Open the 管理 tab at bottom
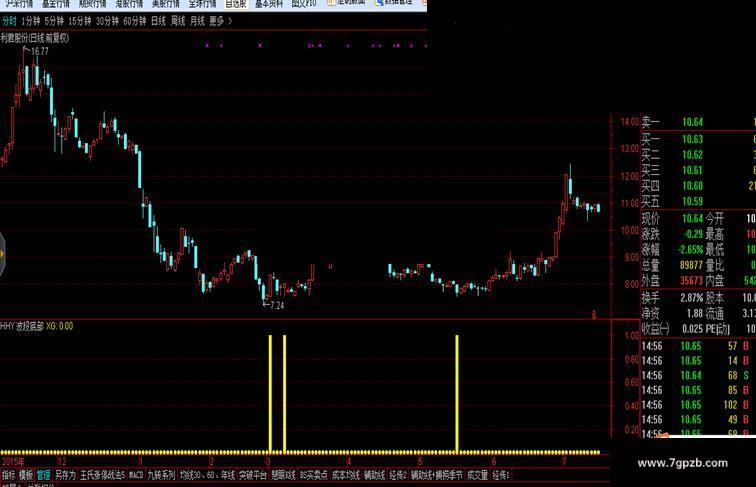 point(43,475)
